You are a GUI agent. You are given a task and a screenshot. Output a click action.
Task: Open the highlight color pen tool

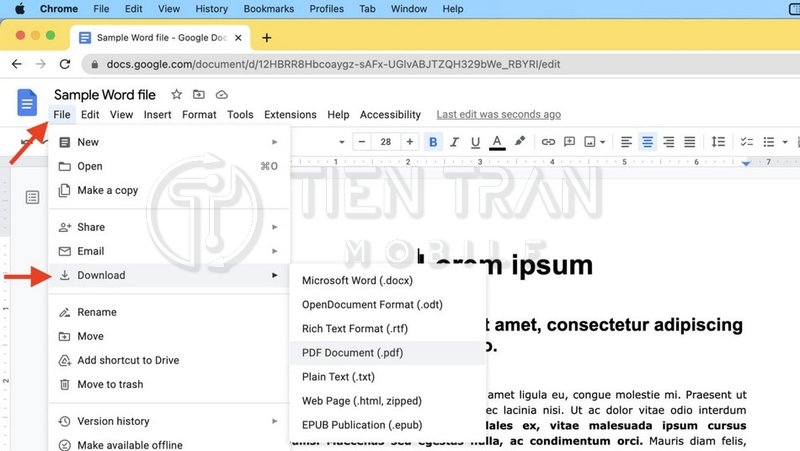pos(520,141)
